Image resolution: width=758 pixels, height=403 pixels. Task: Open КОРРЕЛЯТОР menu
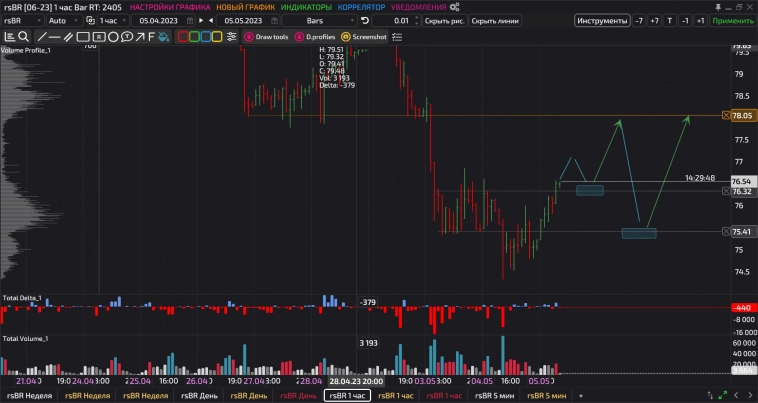362,7
